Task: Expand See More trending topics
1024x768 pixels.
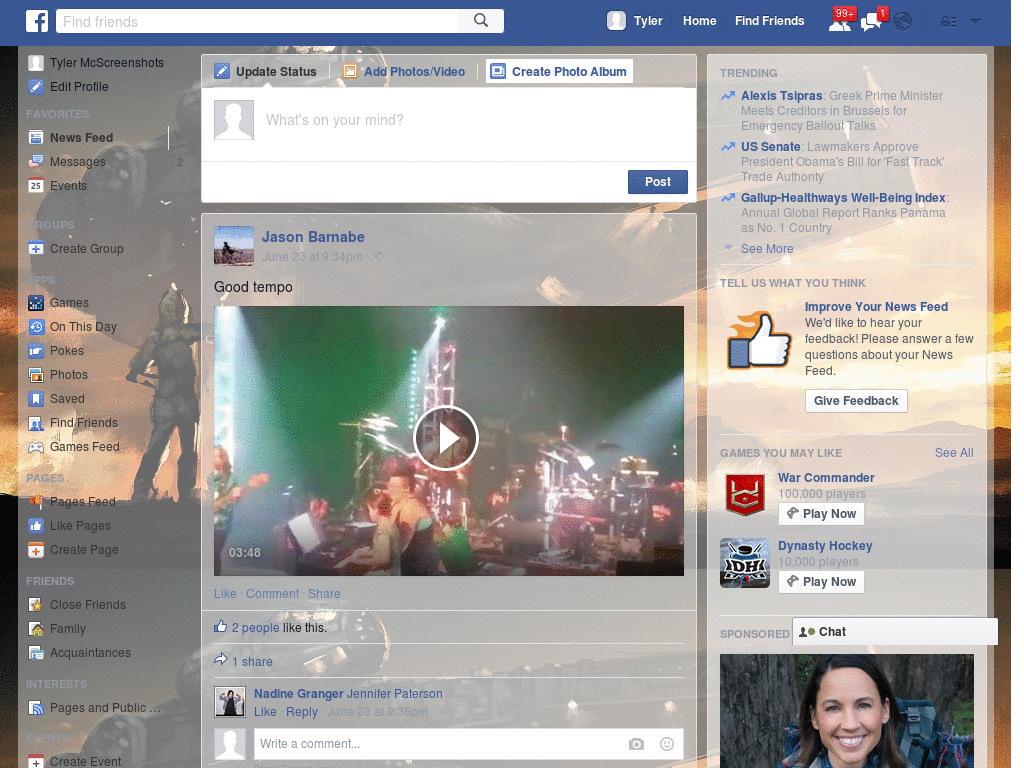Action: click(767, 249)
